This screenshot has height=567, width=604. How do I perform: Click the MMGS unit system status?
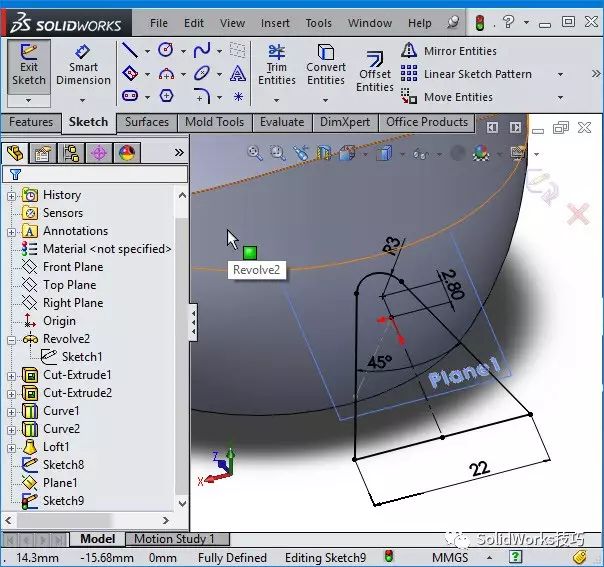450,558
